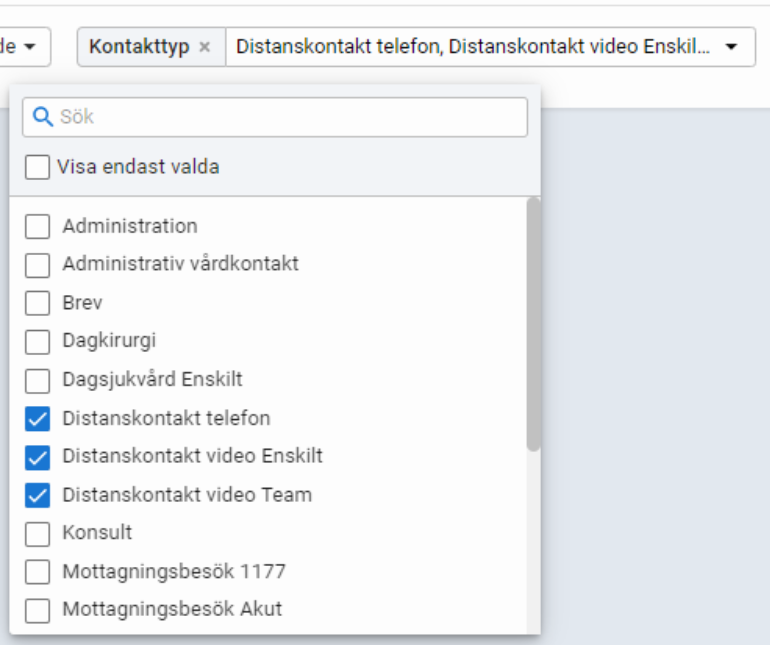Deselect Distanskontakt video Enskilt

pos(37,457)
